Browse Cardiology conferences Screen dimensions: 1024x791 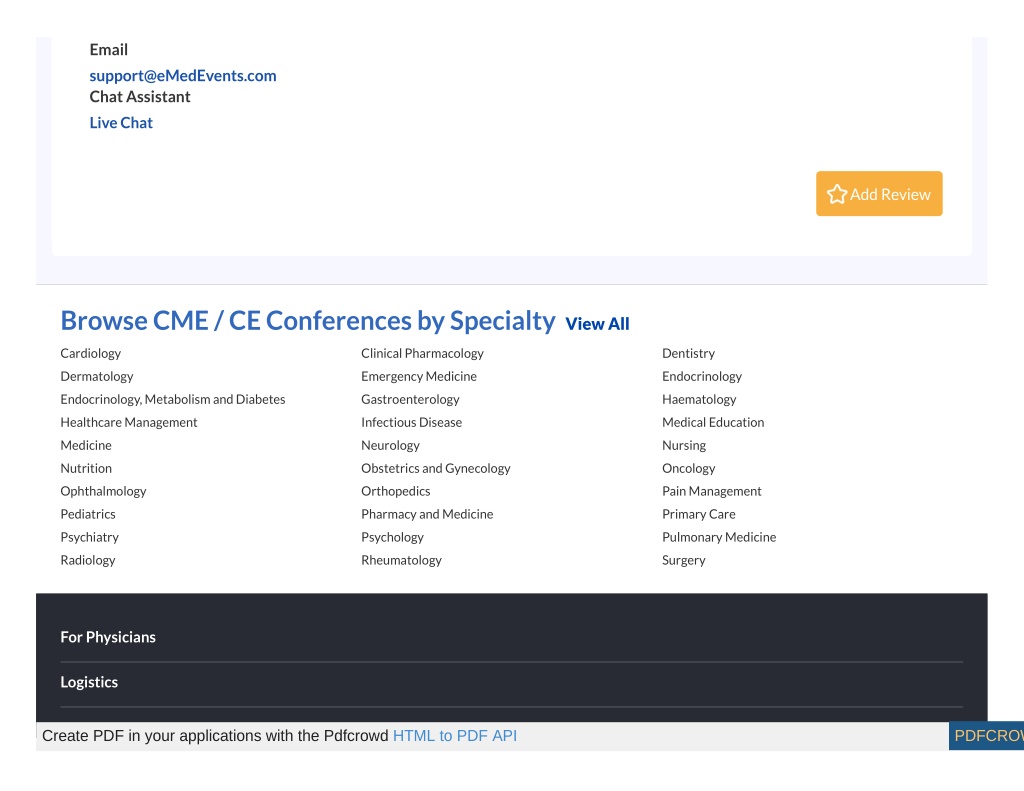pyautogui.click(x=91, y=353)
